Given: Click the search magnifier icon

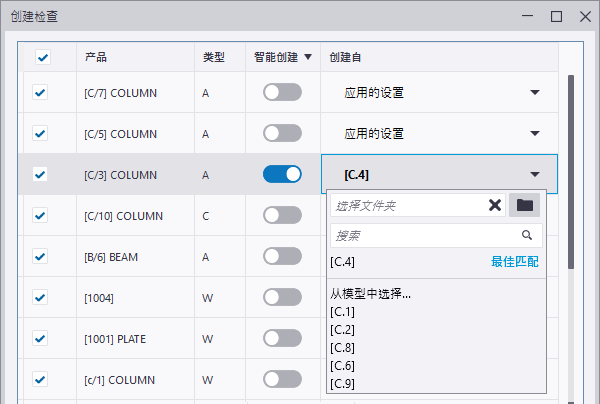Looking at the screenshot, I should pos(527,235).
